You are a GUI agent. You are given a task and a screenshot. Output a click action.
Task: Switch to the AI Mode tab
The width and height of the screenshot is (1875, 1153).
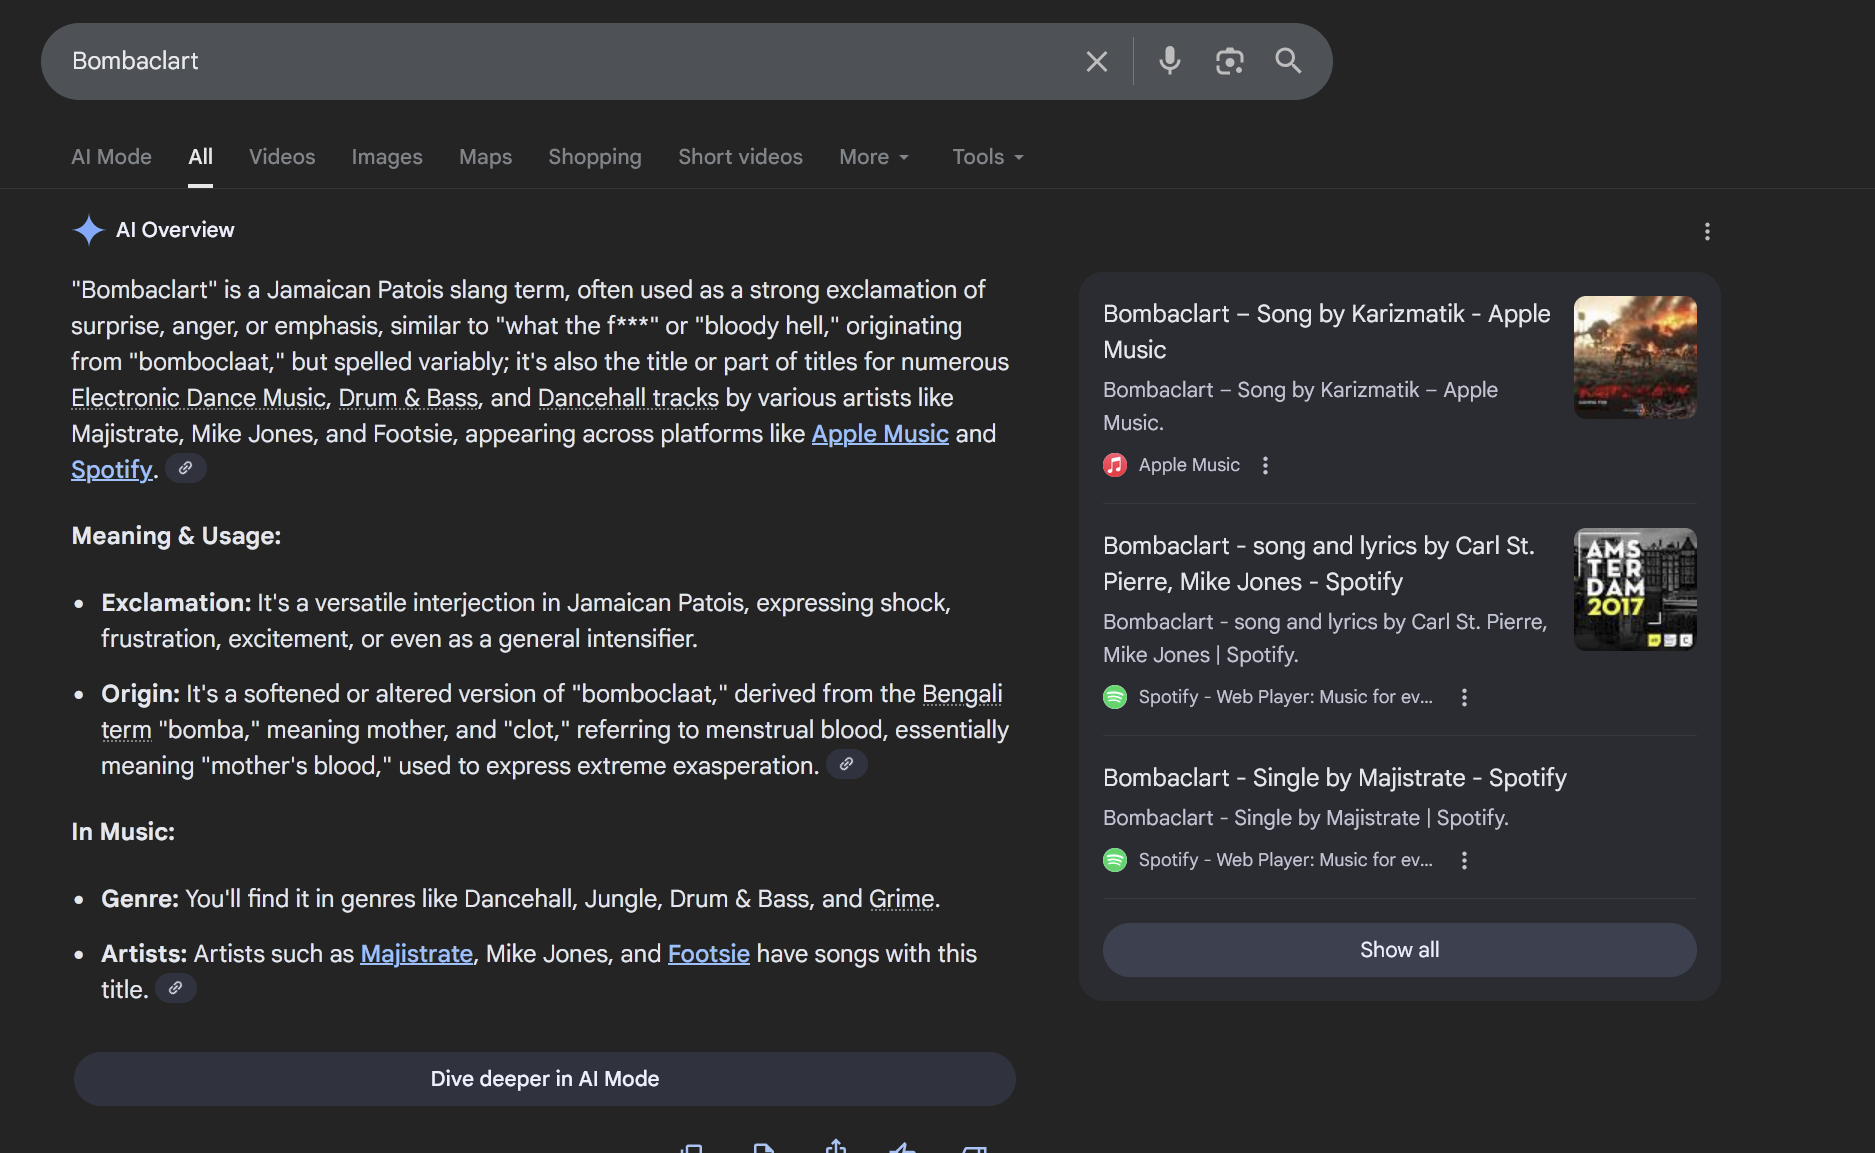point(111,157)
